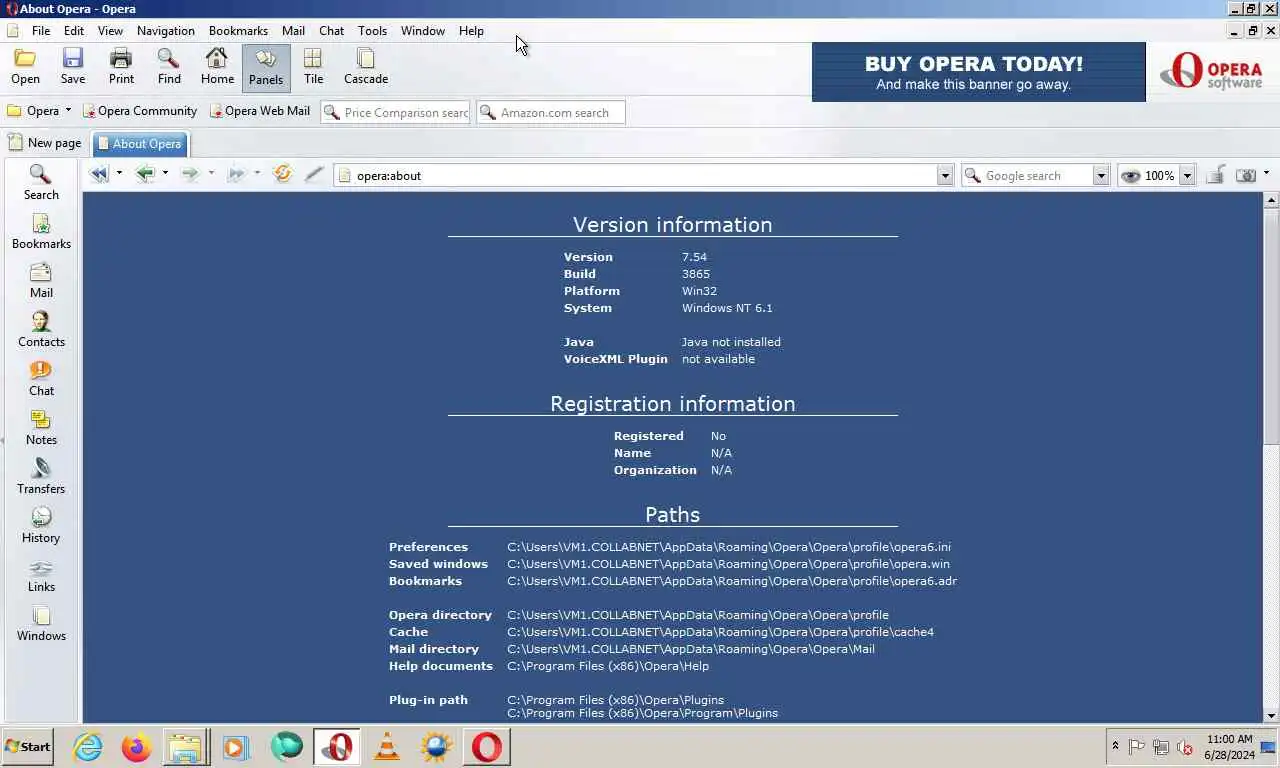Click the Windows Start button
The height and width of the screenshot is (768, 1280).
(27, 747)
